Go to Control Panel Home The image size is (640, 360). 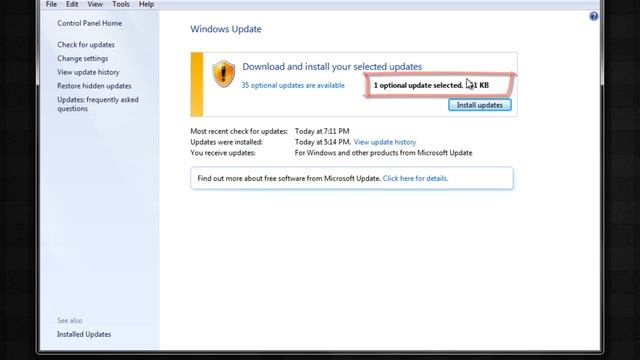coord(89,23)
